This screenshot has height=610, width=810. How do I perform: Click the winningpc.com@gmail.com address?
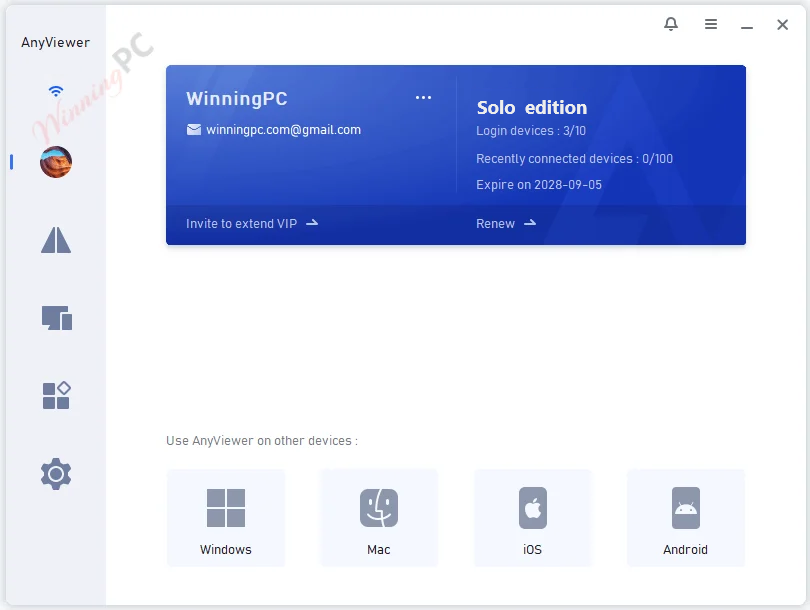(283, 130)
